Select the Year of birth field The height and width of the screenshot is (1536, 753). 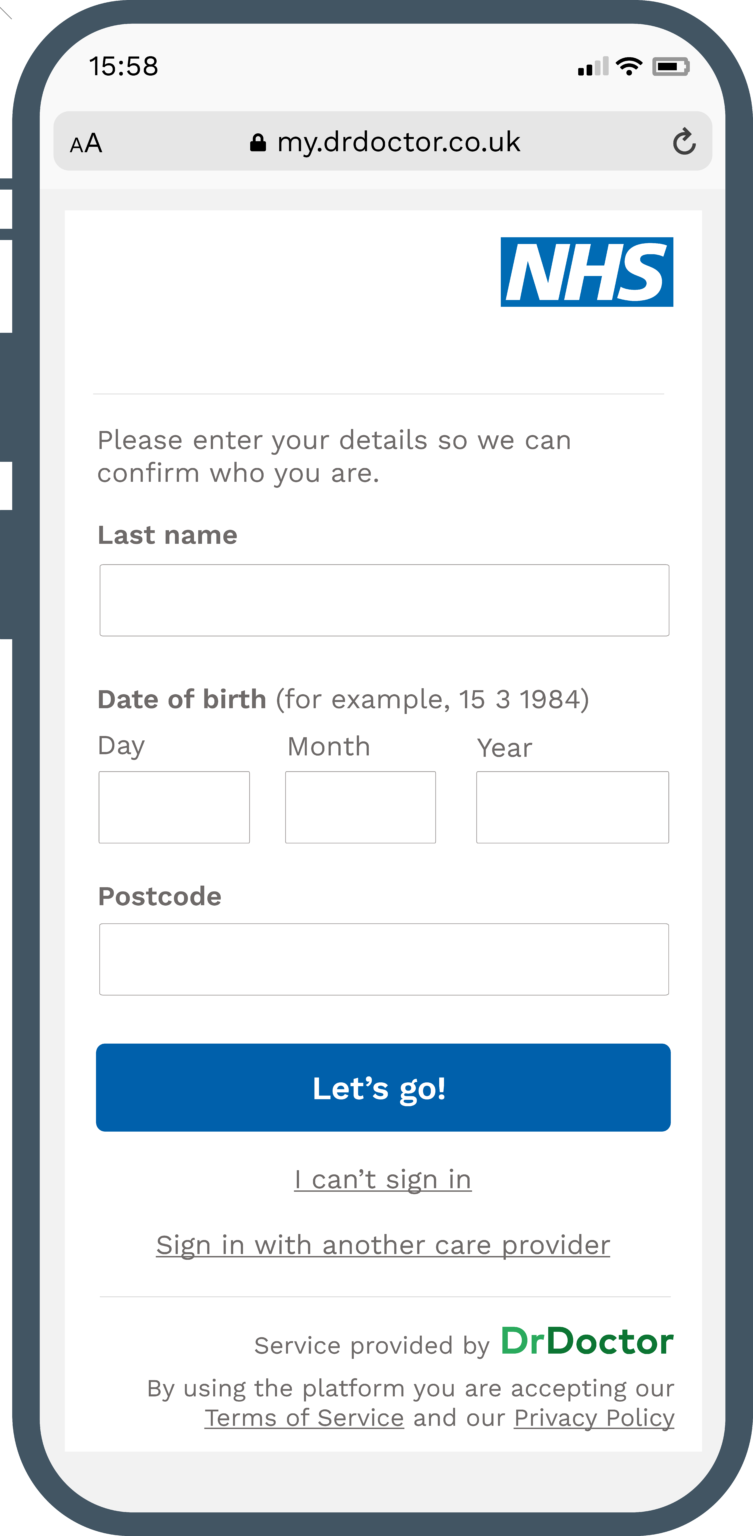(x=572, y=807)
